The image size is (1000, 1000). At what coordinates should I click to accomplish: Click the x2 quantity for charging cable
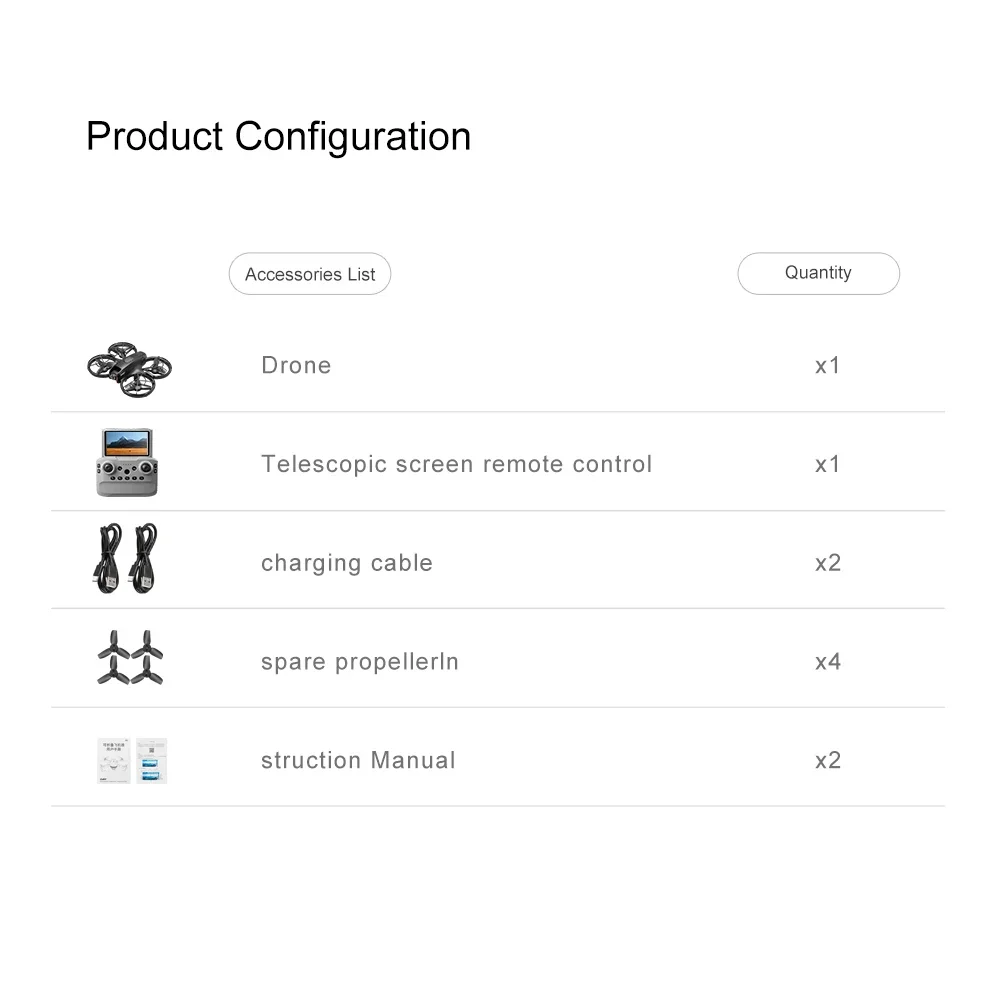click(x=828, y=563)
